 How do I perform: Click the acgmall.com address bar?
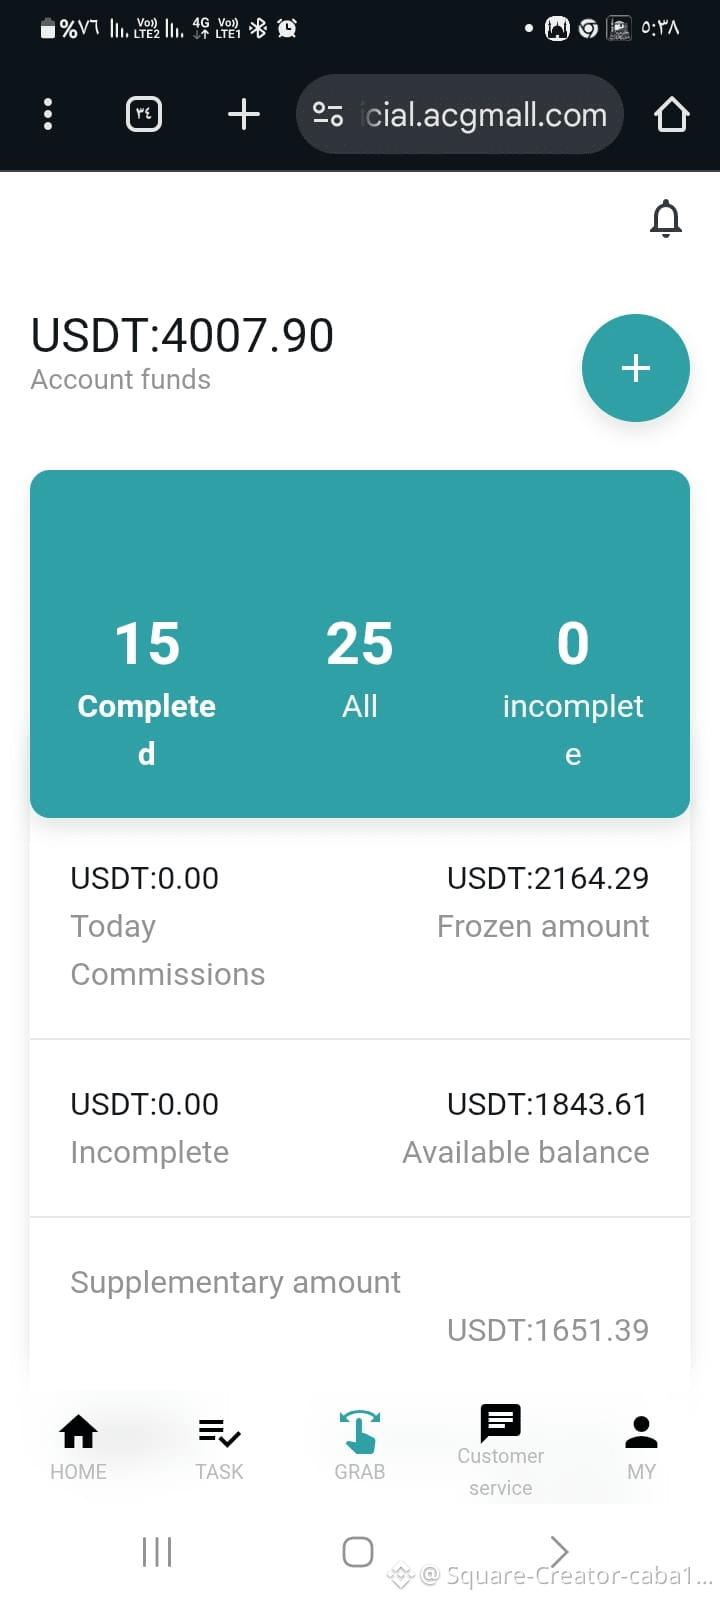pos(460,114)
